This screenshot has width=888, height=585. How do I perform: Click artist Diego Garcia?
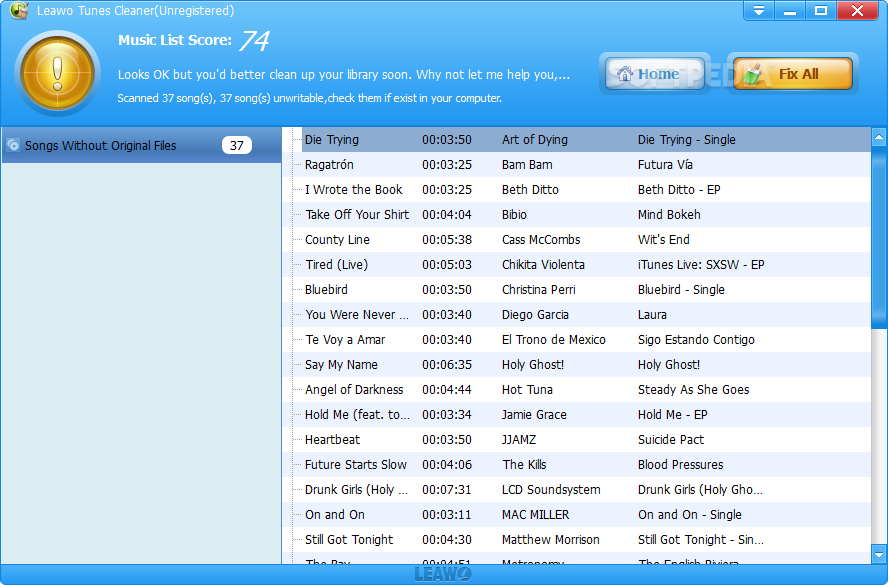coord(535,314)
